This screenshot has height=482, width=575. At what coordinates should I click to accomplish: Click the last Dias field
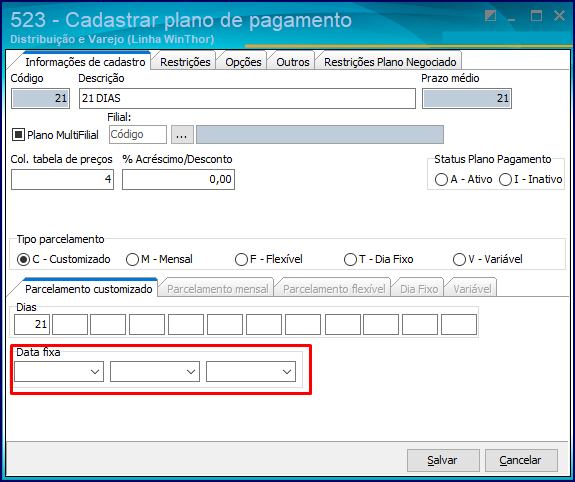(459, 324)
